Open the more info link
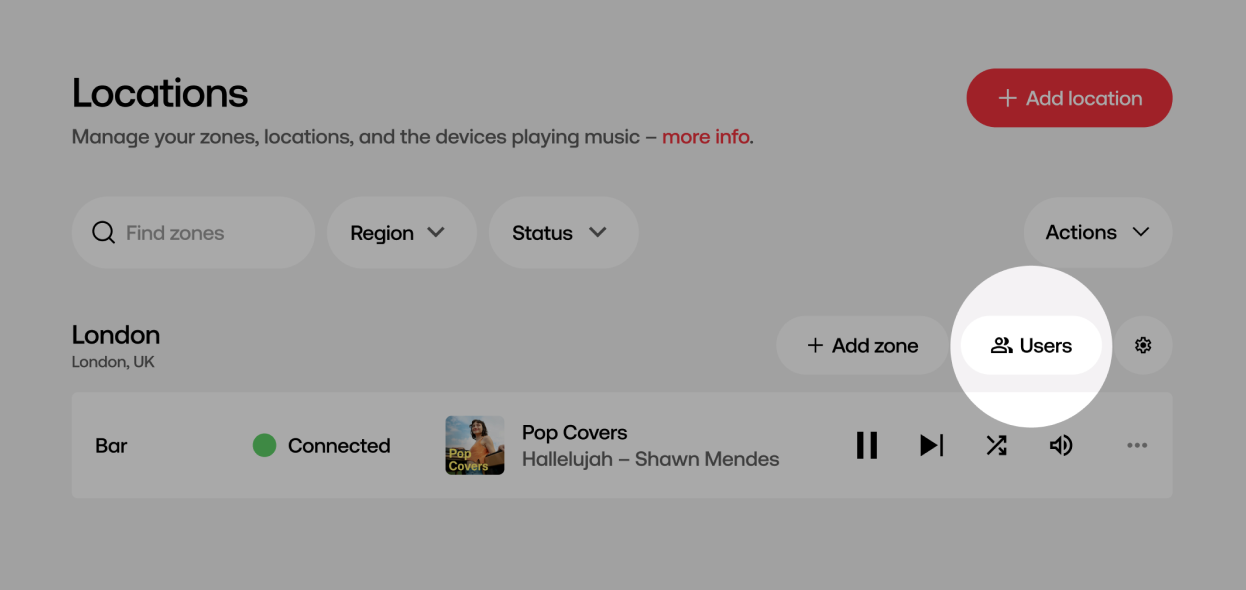The image size is (1246, 590). coord(705,136)
